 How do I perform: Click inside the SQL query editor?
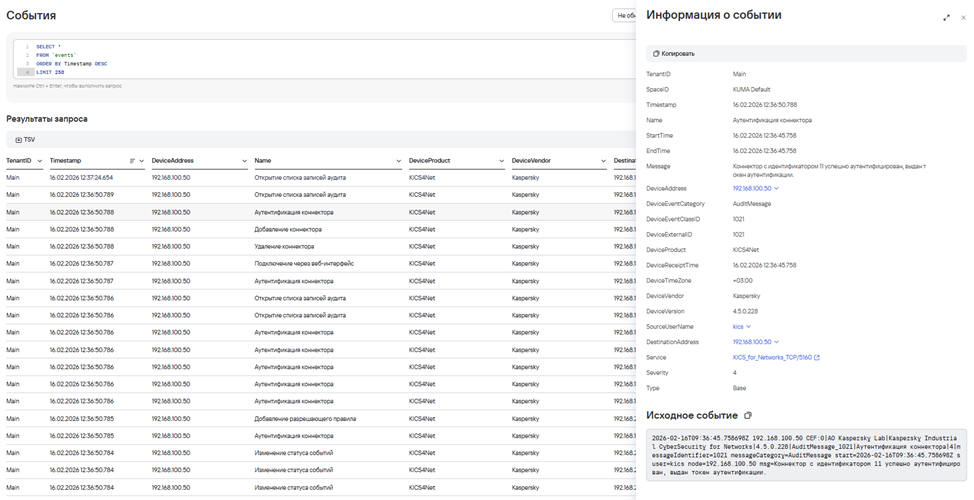tap(300, 60)
